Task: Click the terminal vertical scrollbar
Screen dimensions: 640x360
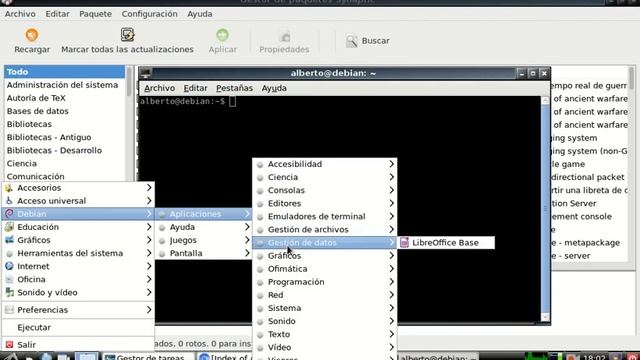Action: 545,208
